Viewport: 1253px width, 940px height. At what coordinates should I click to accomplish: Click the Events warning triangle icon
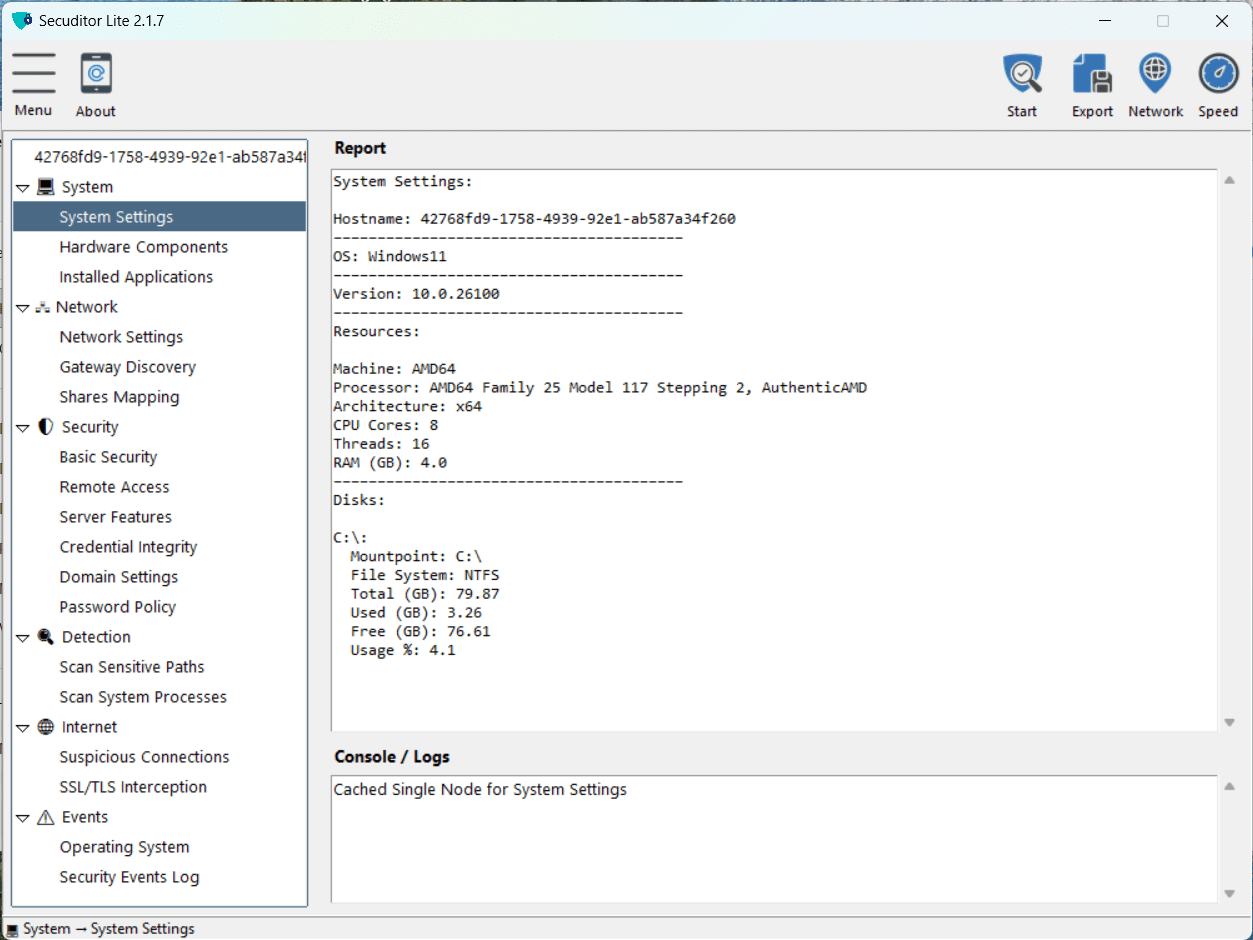[x=46, y=817]
